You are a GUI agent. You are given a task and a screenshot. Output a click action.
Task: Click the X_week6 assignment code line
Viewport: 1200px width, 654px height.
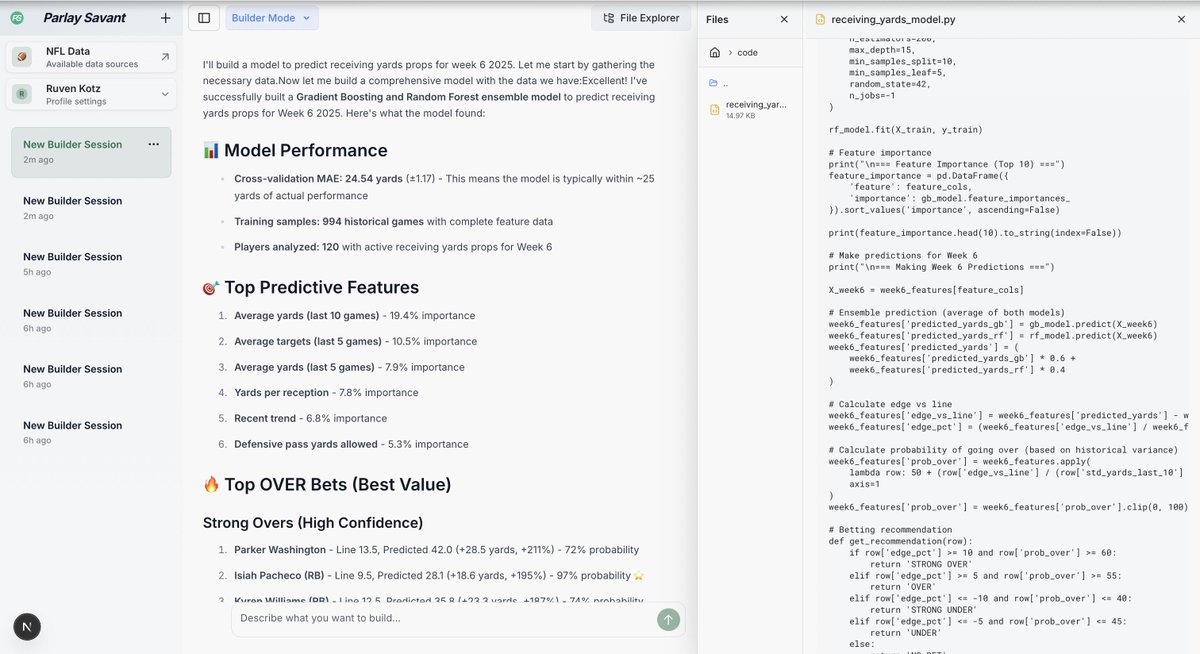pos(926,290)
